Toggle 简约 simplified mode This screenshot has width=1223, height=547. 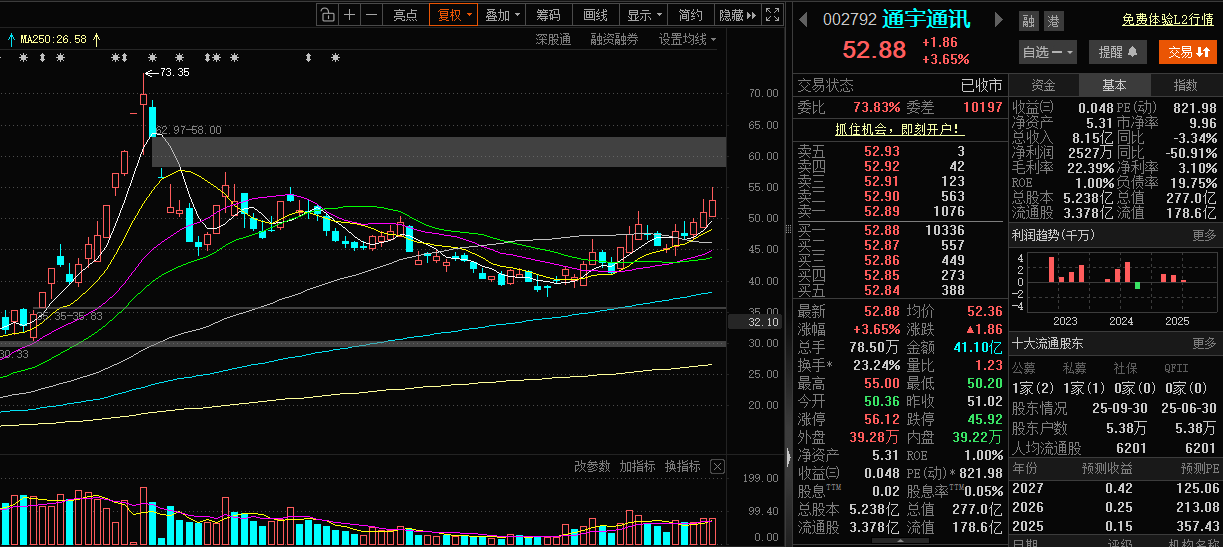click(x=690, y=14)
